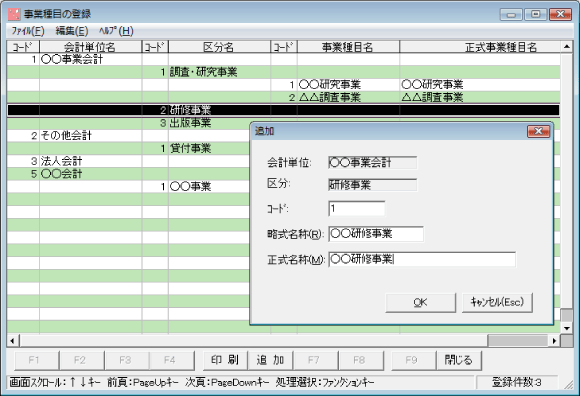Open the ヘルプ(H) menu

click(116, 31)
